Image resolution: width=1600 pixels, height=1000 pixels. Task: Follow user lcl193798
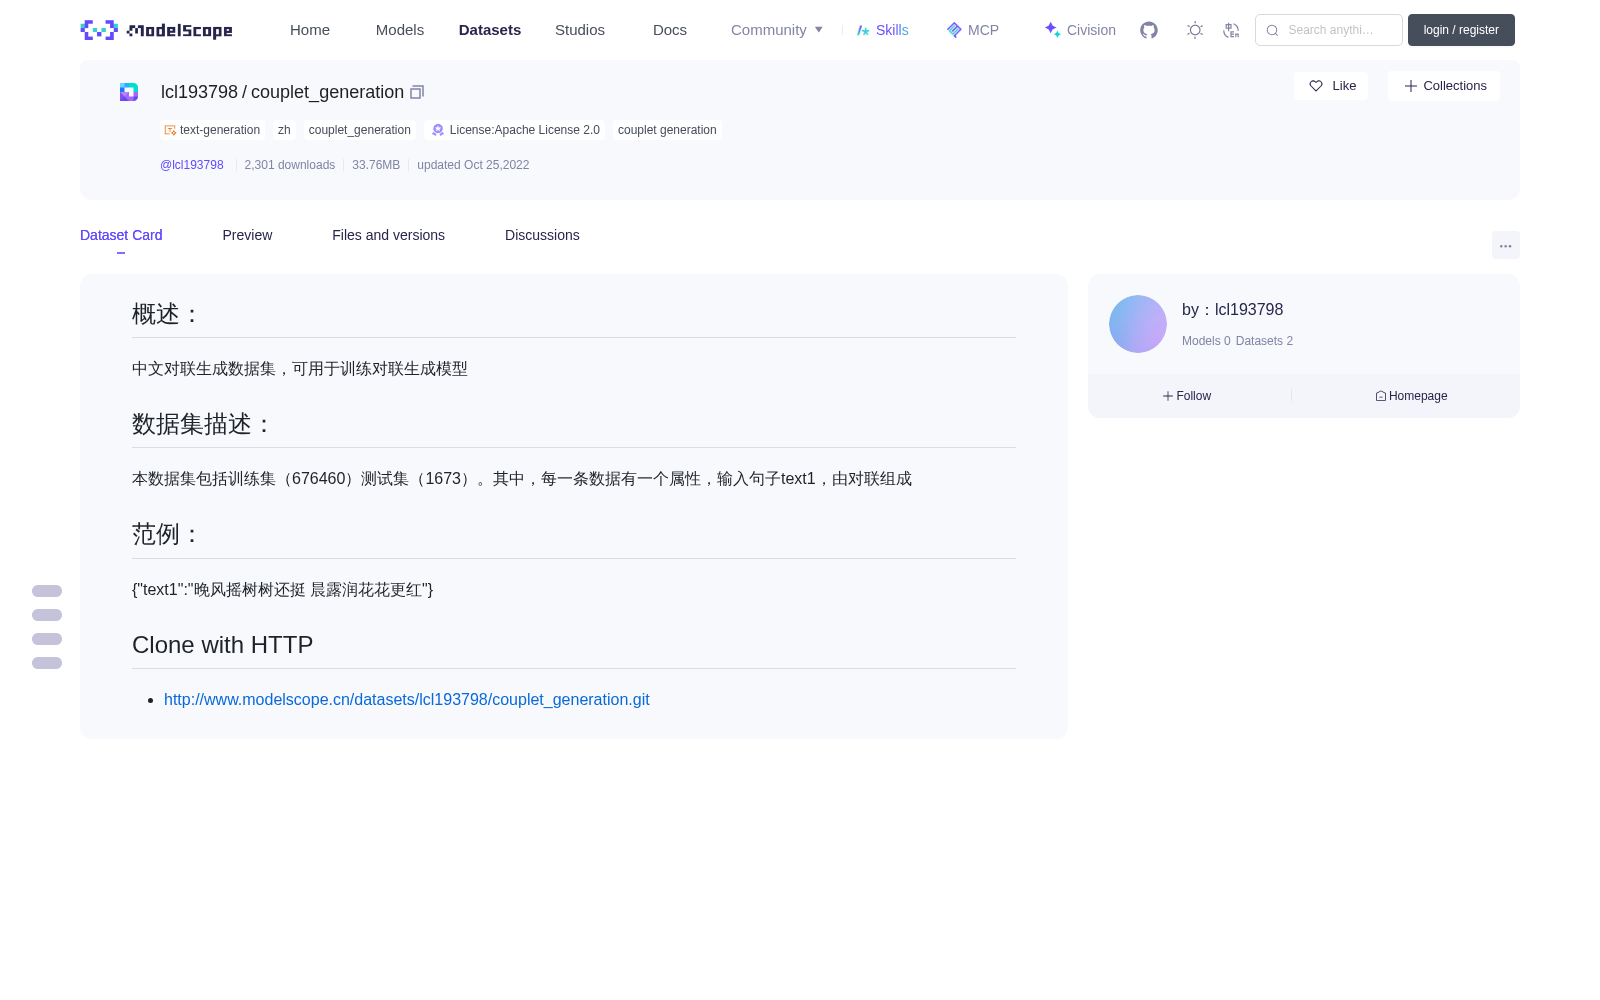(1187, 396)
